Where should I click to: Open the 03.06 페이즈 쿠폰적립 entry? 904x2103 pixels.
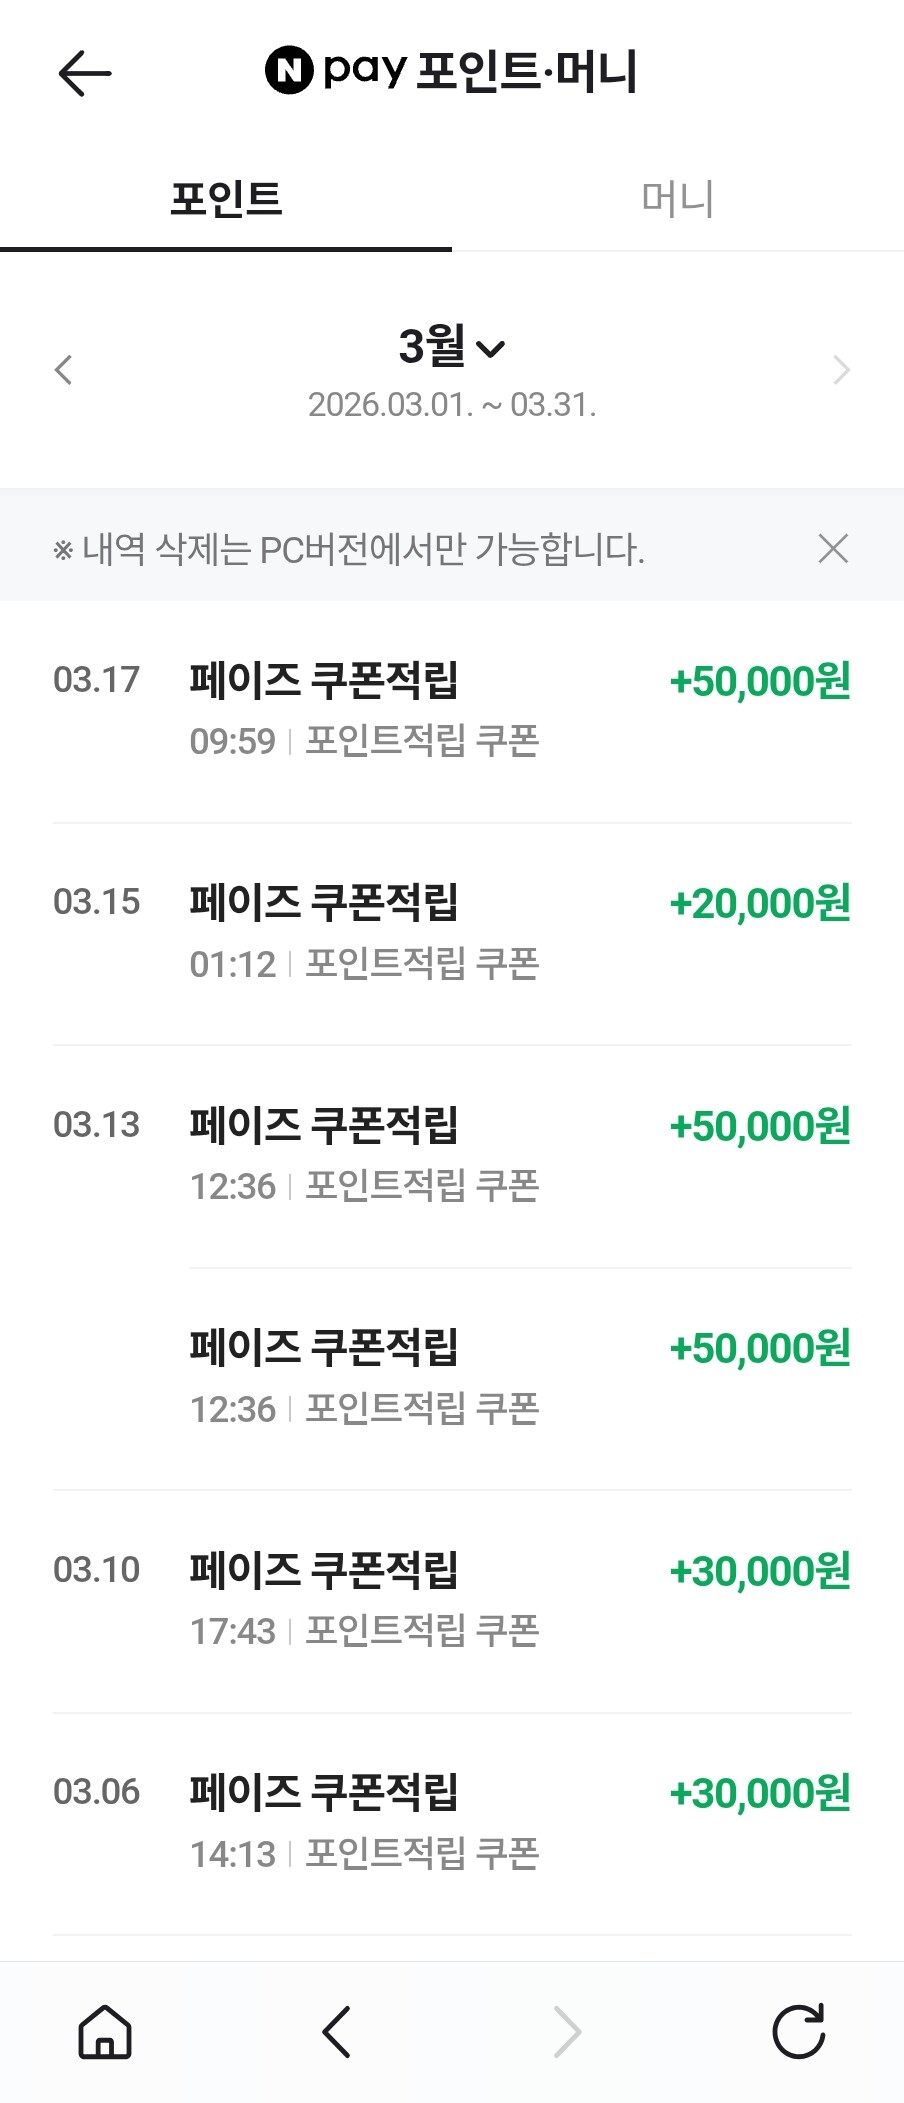pyautogui.click(x=324, y=1792)
